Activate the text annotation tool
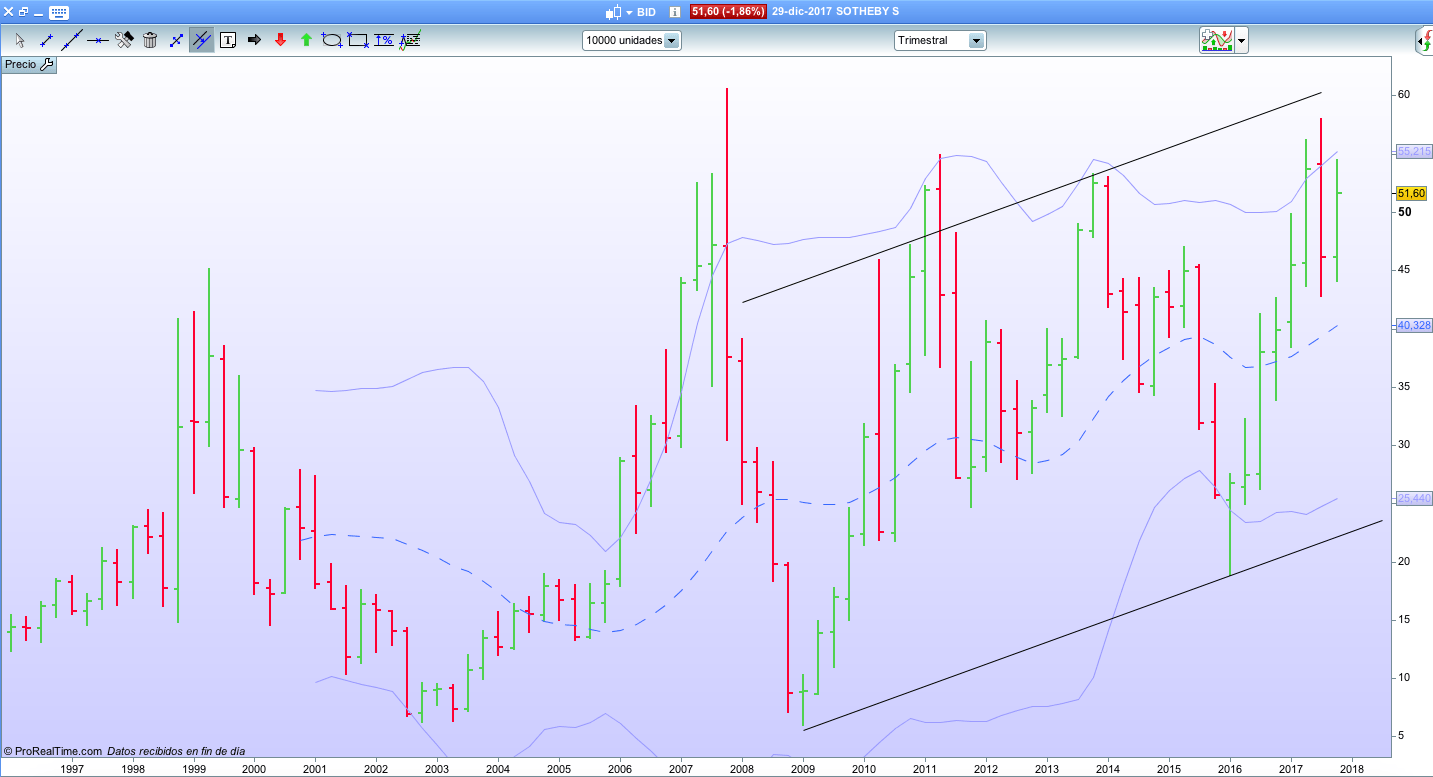This screenshot has width=1433, height=777. click(228, 40)
